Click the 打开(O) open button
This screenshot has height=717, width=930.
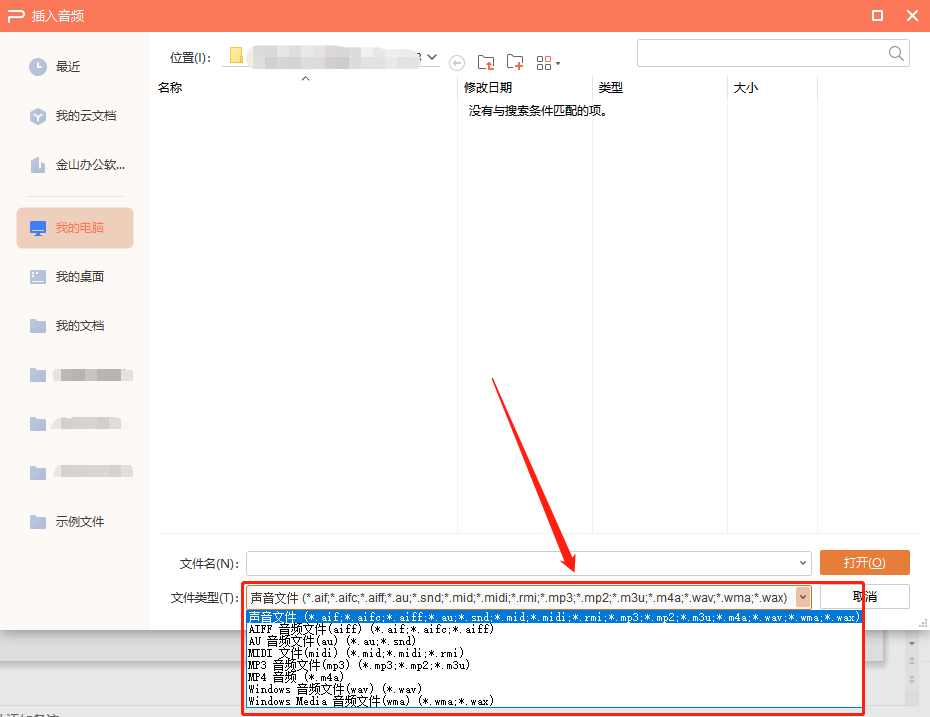(864, 562)
